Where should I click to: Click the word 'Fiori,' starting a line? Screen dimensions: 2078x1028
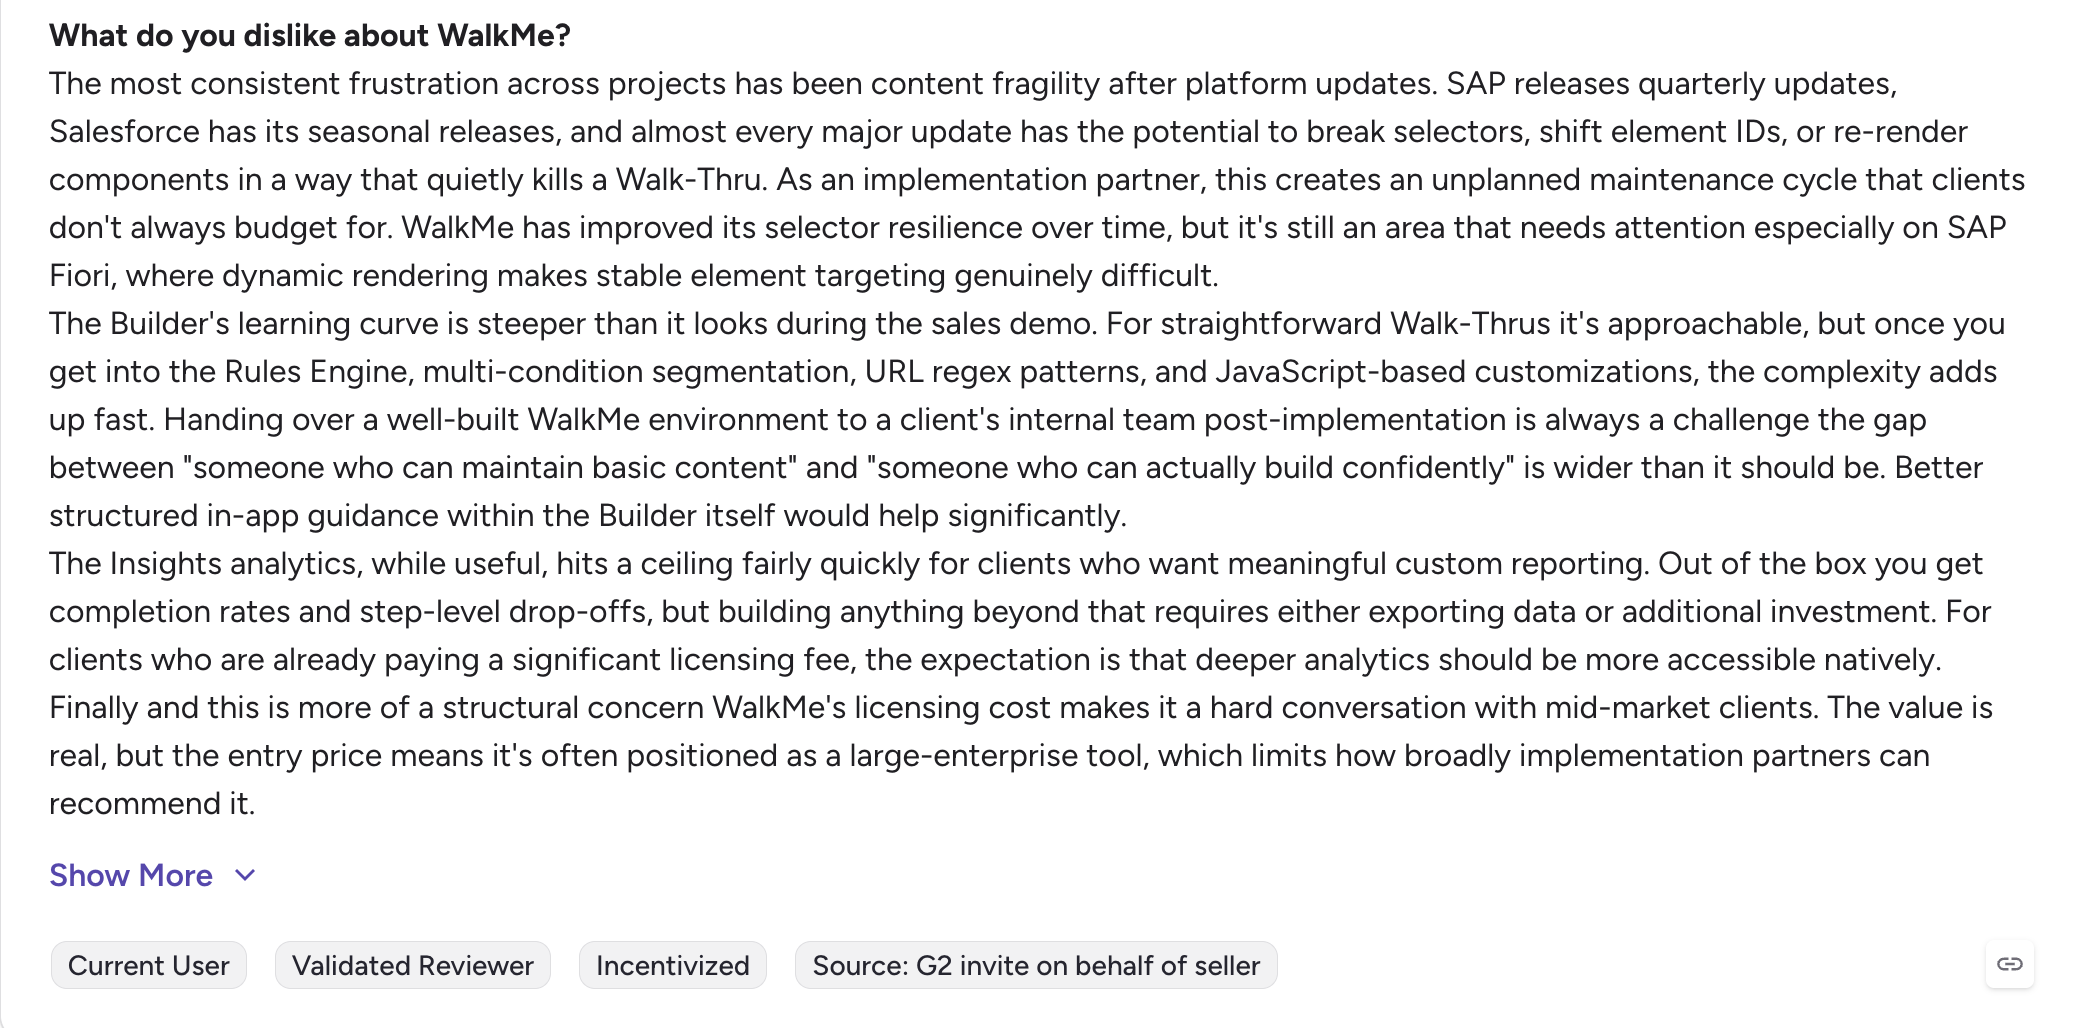[x=83, y=276]
